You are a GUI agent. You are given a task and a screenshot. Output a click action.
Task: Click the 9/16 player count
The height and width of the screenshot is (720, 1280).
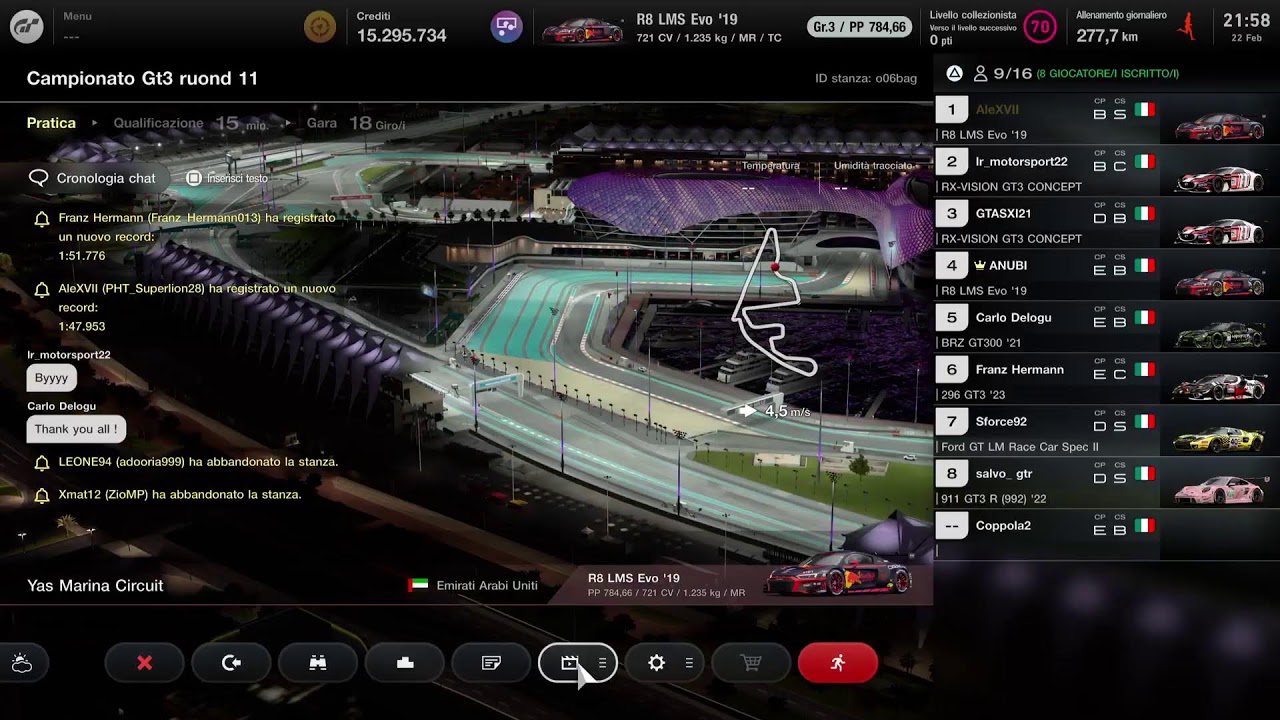[x=1012, y=73]
